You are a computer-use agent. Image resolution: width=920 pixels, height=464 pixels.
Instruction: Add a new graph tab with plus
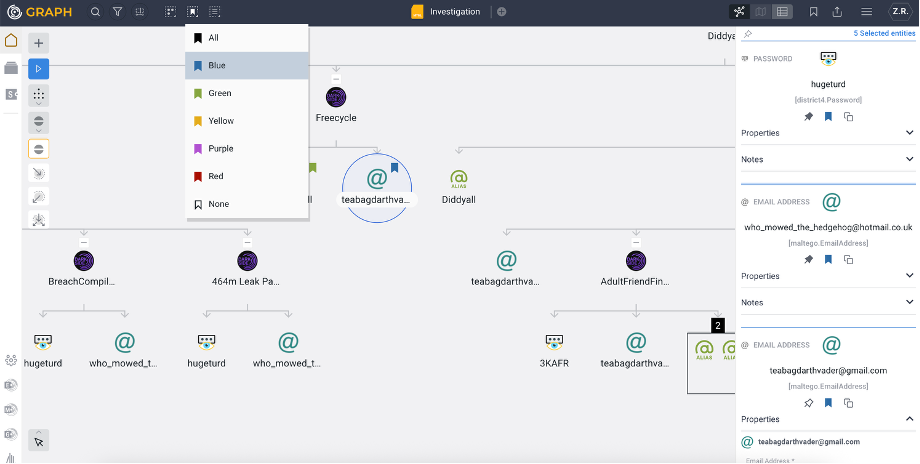(x=502, y=12)
